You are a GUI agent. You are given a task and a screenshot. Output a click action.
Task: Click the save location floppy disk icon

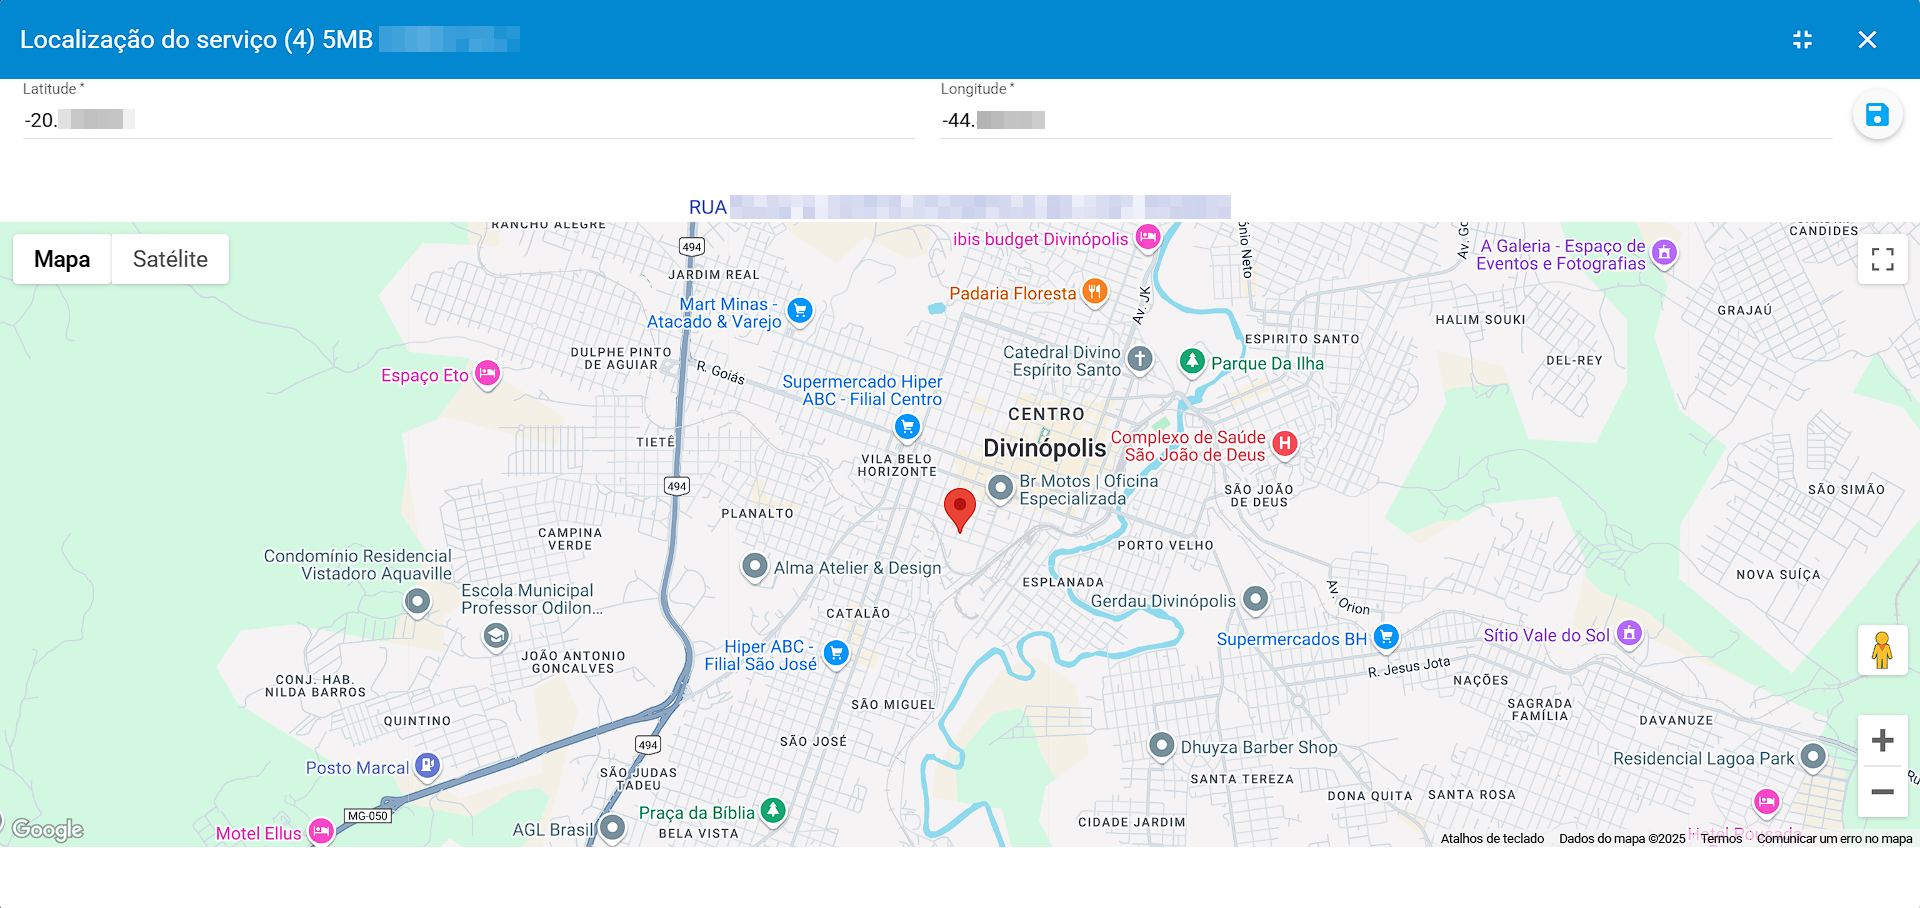pos(1877,115)
